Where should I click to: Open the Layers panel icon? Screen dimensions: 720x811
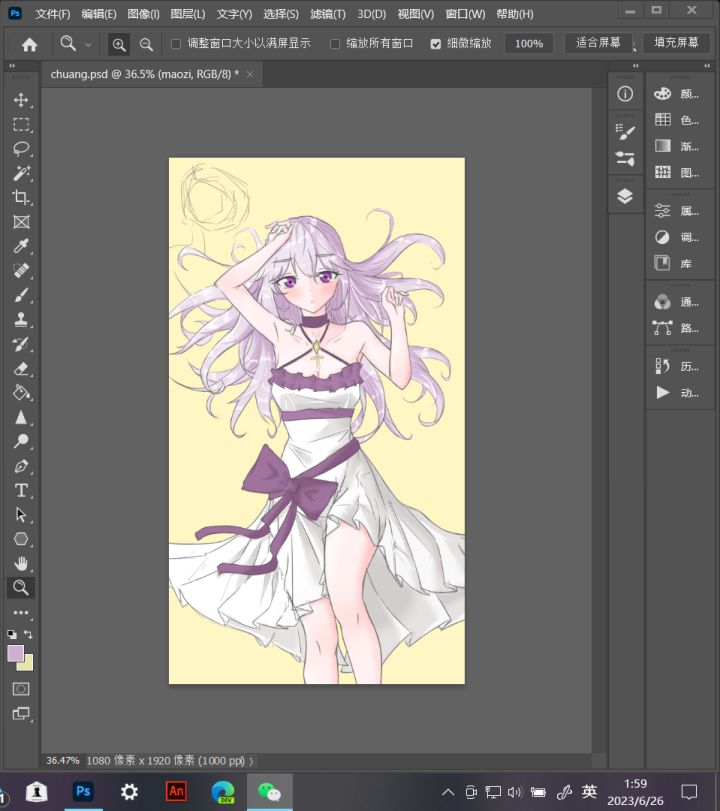pyautogui.click(x=625, y=196)
